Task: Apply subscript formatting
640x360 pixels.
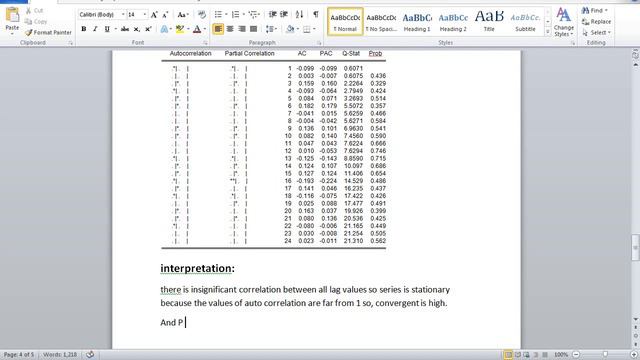Action: 137,29
